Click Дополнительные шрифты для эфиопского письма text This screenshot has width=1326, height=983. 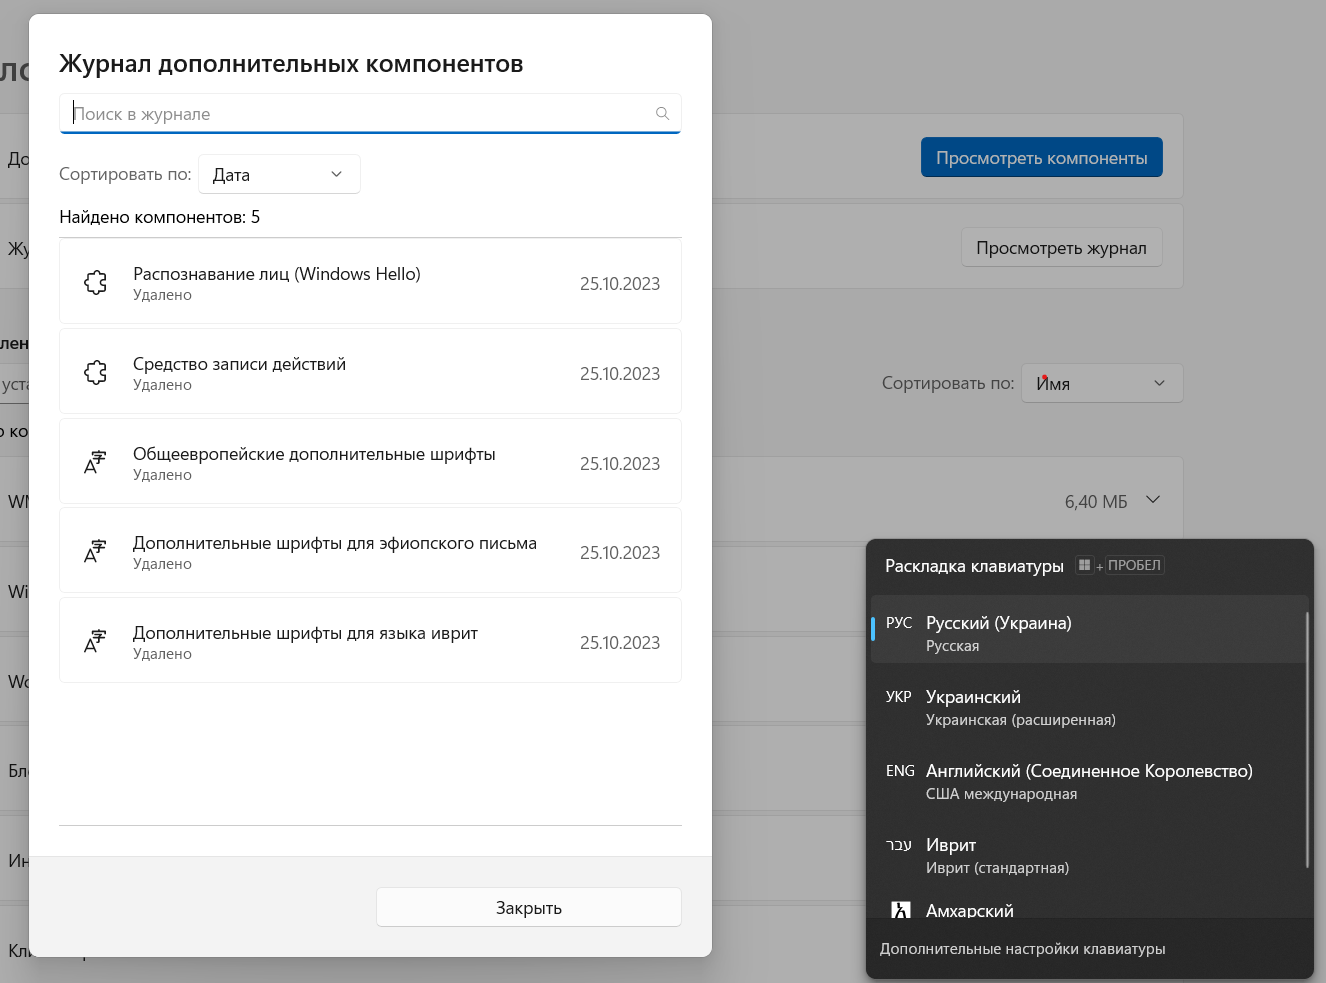[x=335, y=543]
